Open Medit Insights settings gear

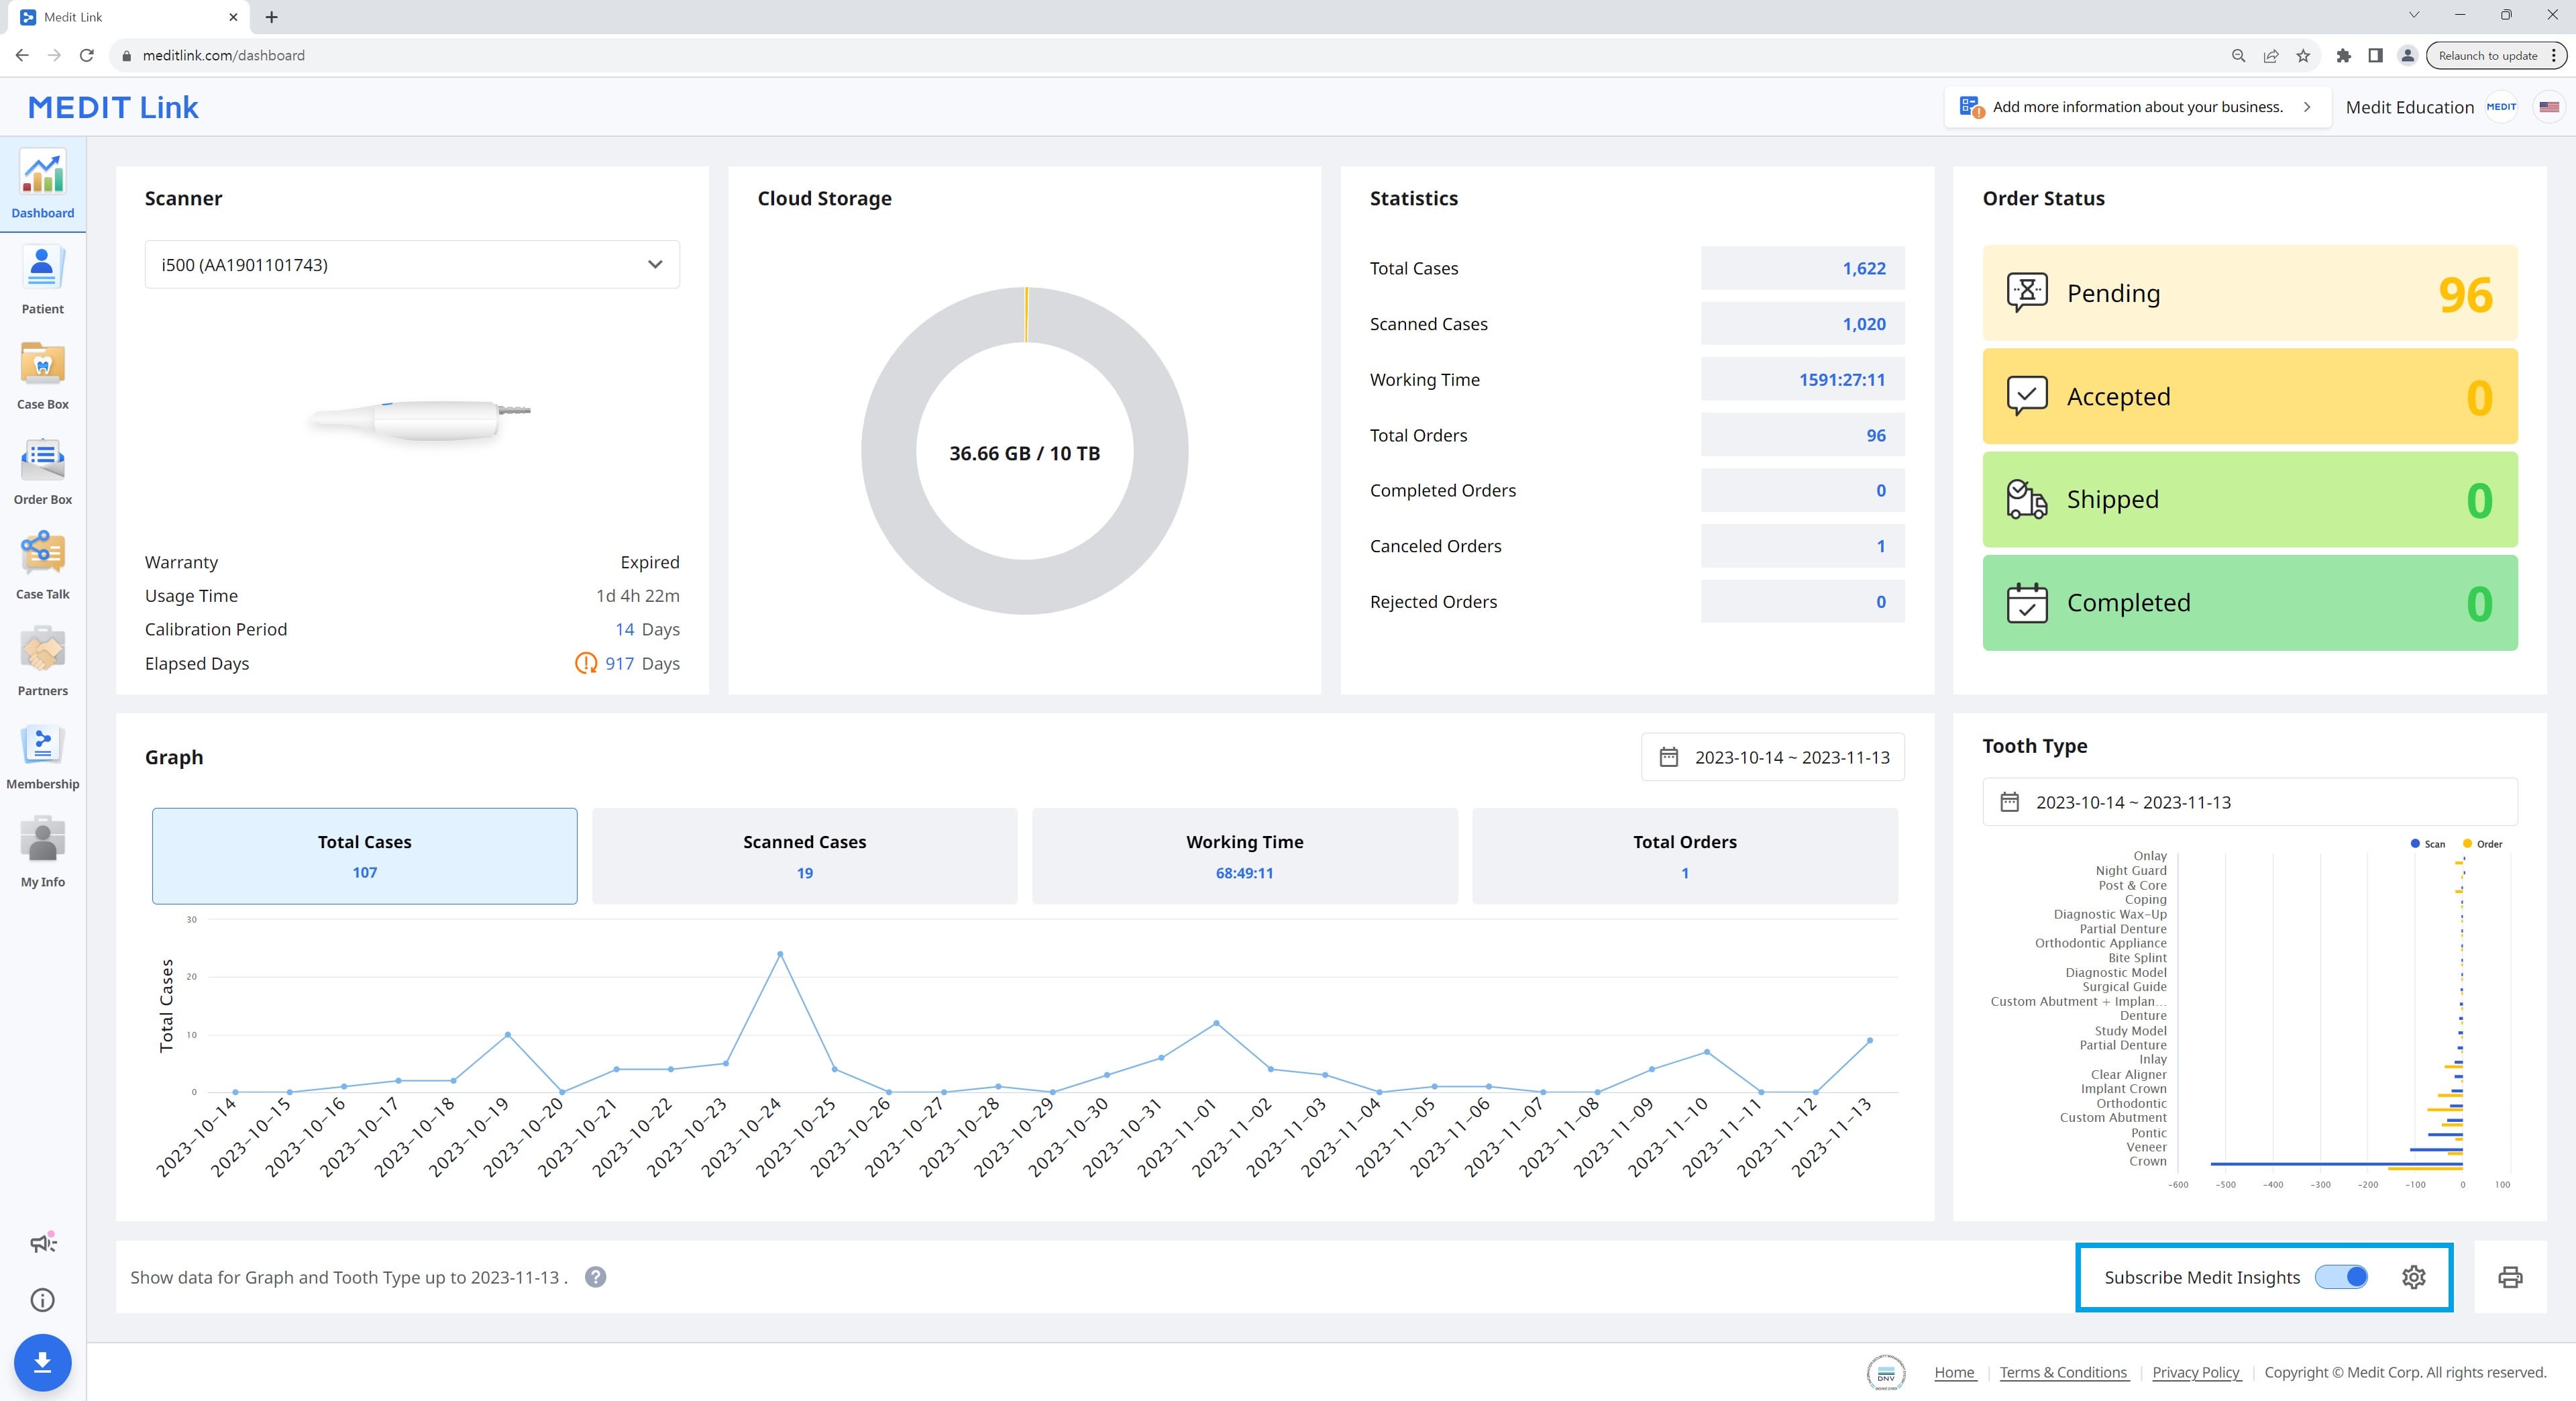[2414, 1277]
